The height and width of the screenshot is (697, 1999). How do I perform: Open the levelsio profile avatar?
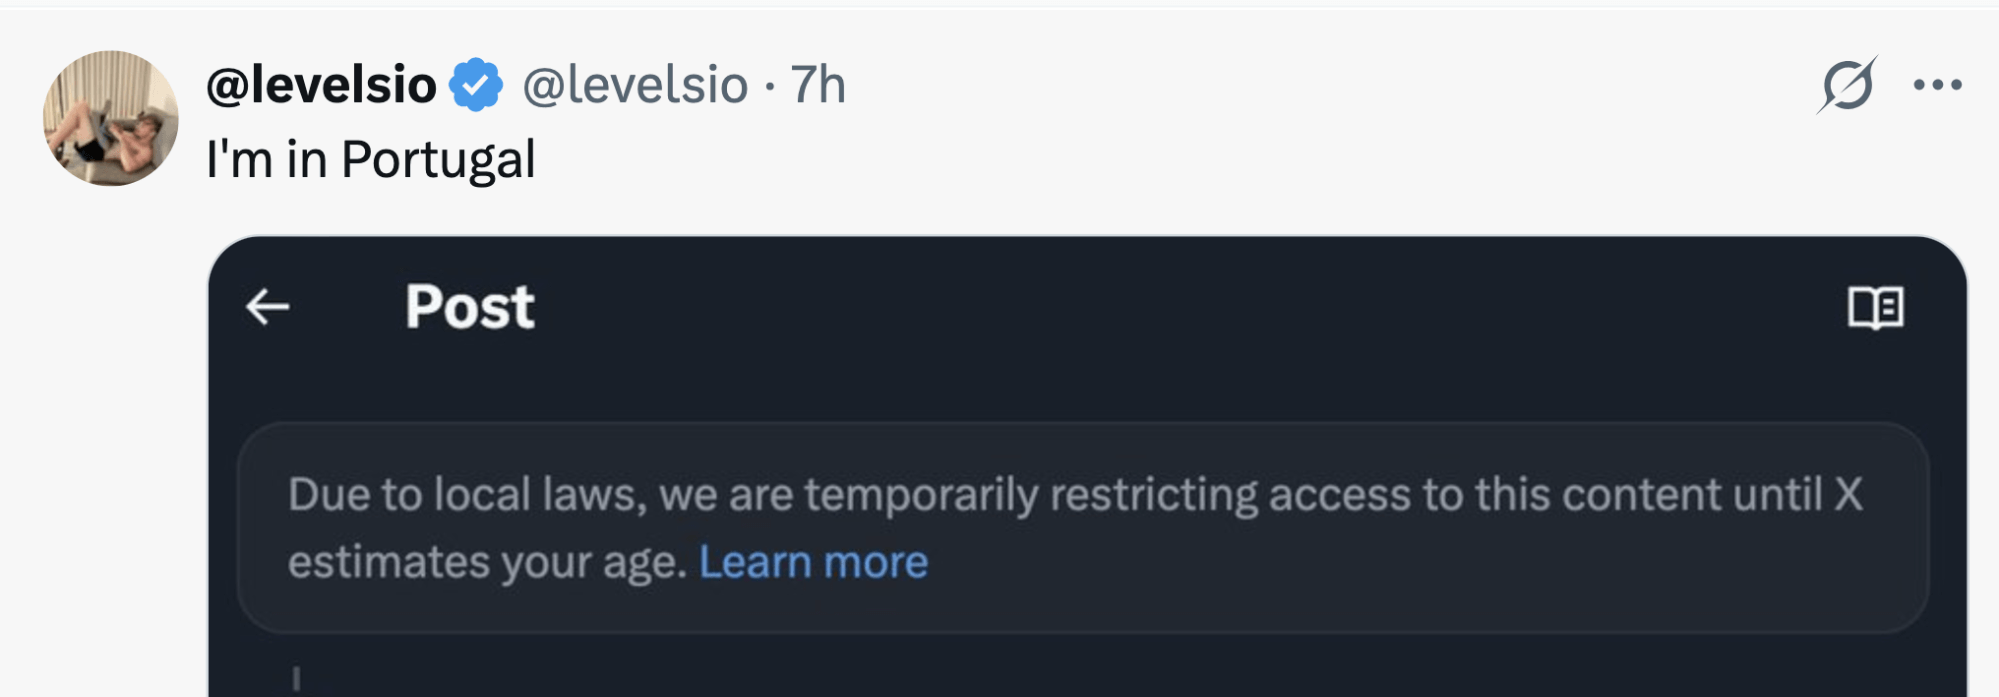[x=110, y=118]
